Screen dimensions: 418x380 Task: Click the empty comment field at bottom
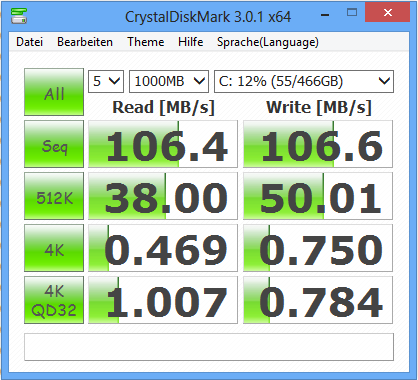pos(209,347)
